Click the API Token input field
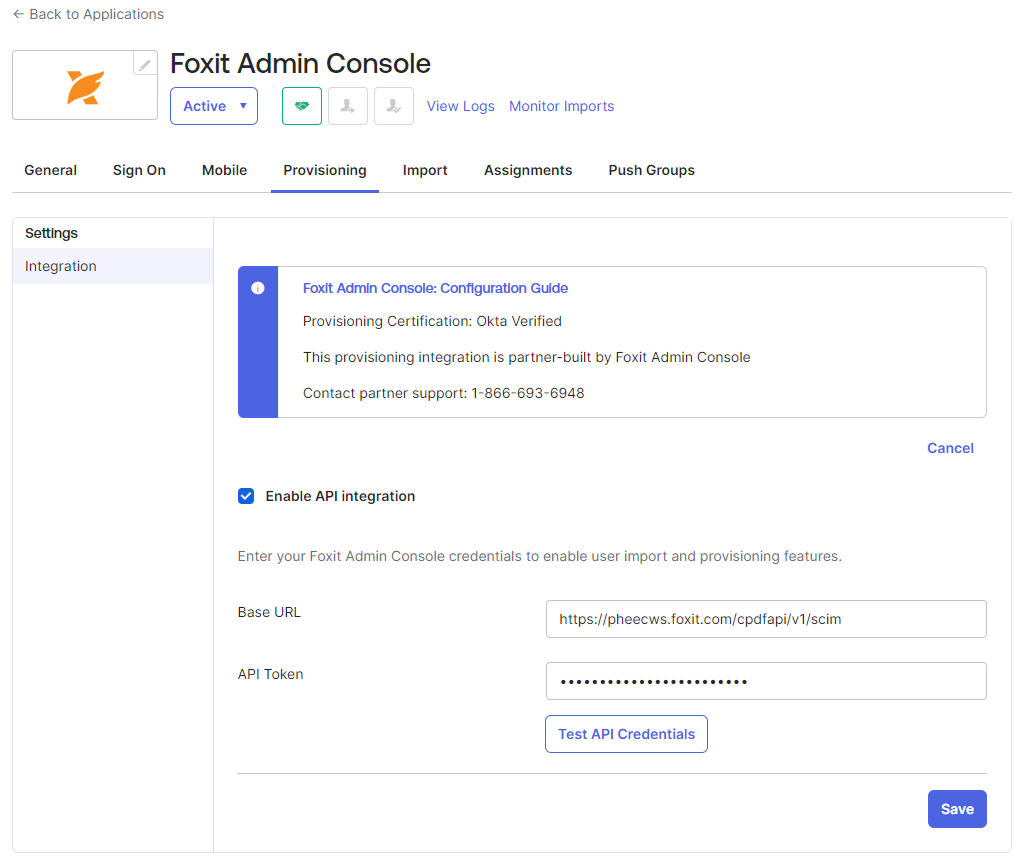The width and height of the screenshot is (1025, 863). 766,681
